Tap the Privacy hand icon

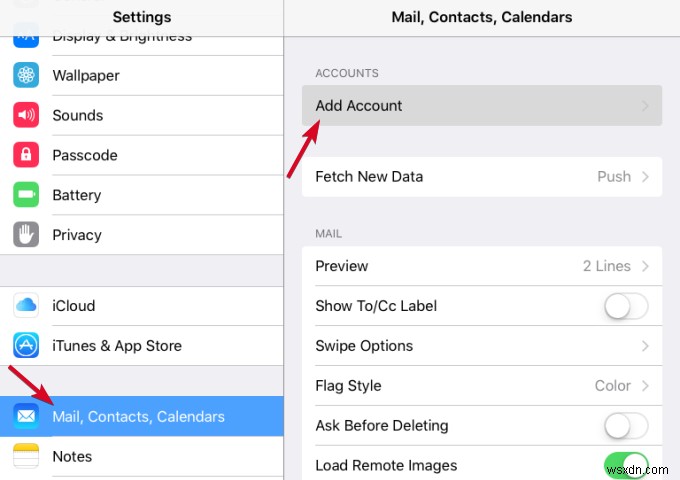(26, 235)
